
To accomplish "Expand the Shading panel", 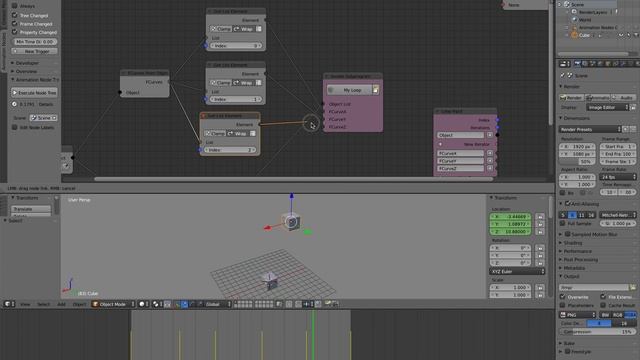I will [573, 243].
